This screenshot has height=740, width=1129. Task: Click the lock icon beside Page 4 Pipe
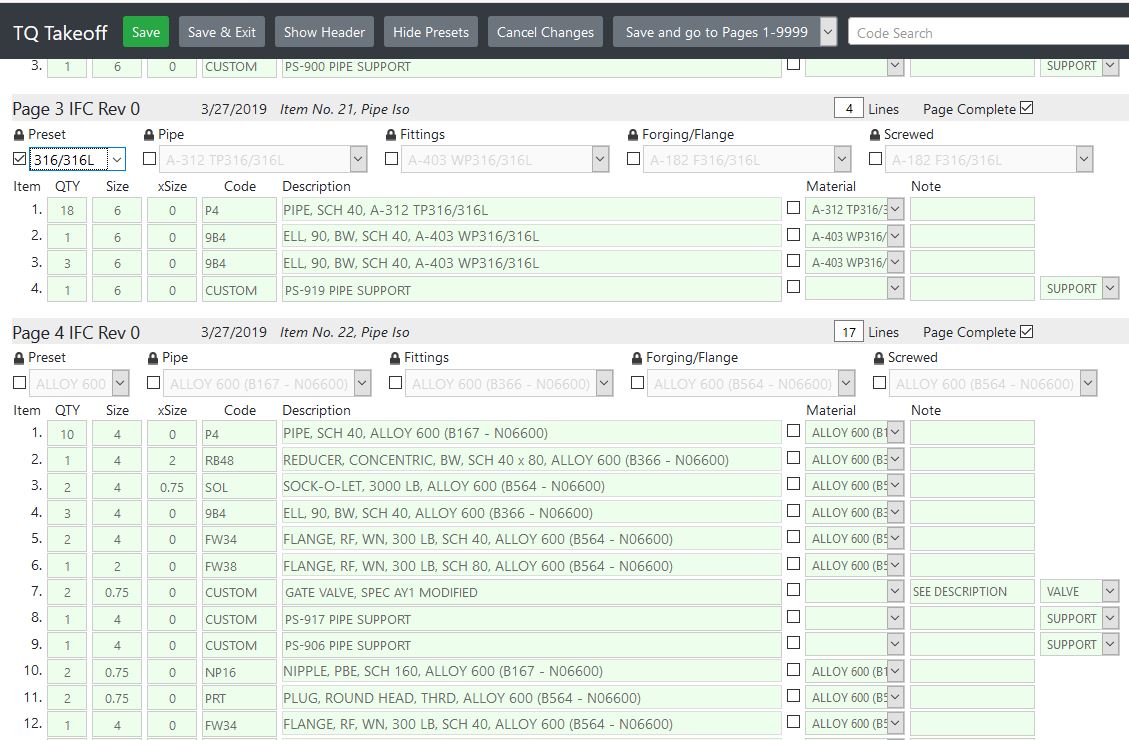(153, 358)
